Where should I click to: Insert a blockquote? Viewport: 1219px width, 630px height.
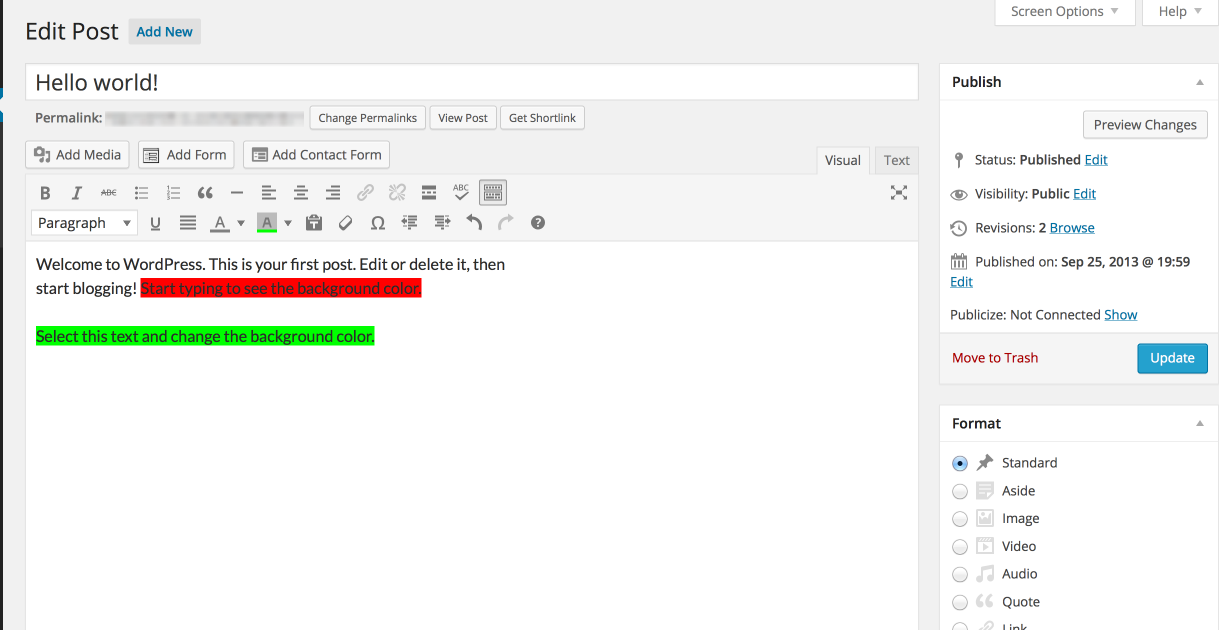click(205, 193)
